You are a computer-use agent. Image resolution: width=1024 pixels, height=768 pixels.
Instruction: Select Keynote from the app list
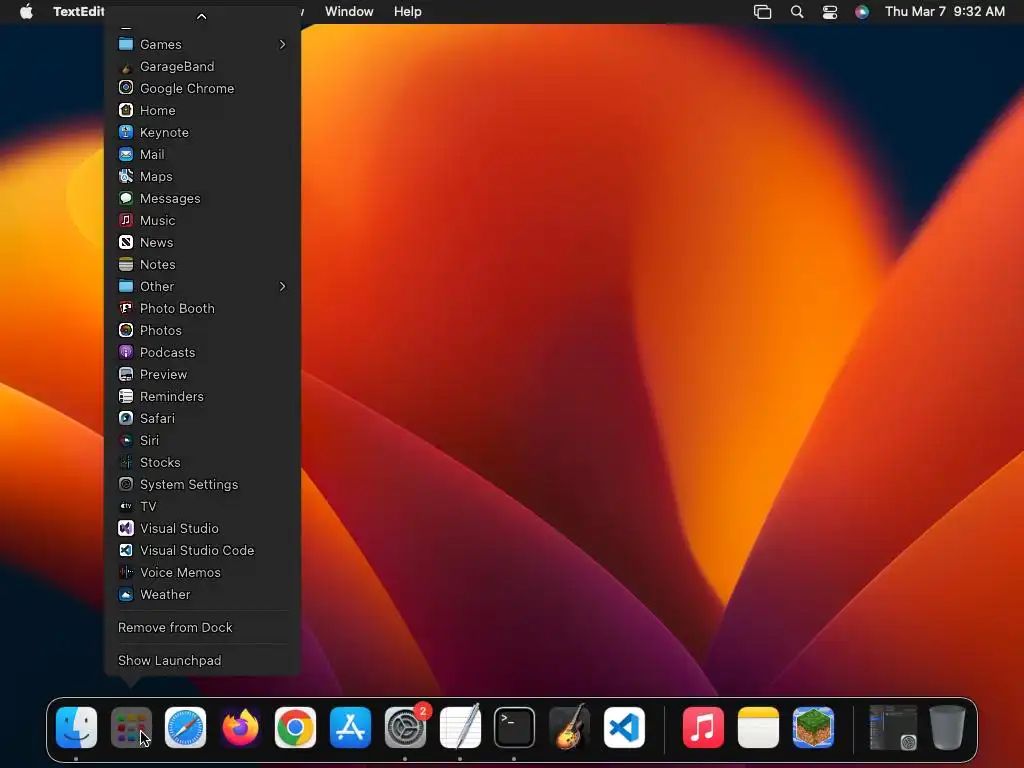click(x=202, y=133)
